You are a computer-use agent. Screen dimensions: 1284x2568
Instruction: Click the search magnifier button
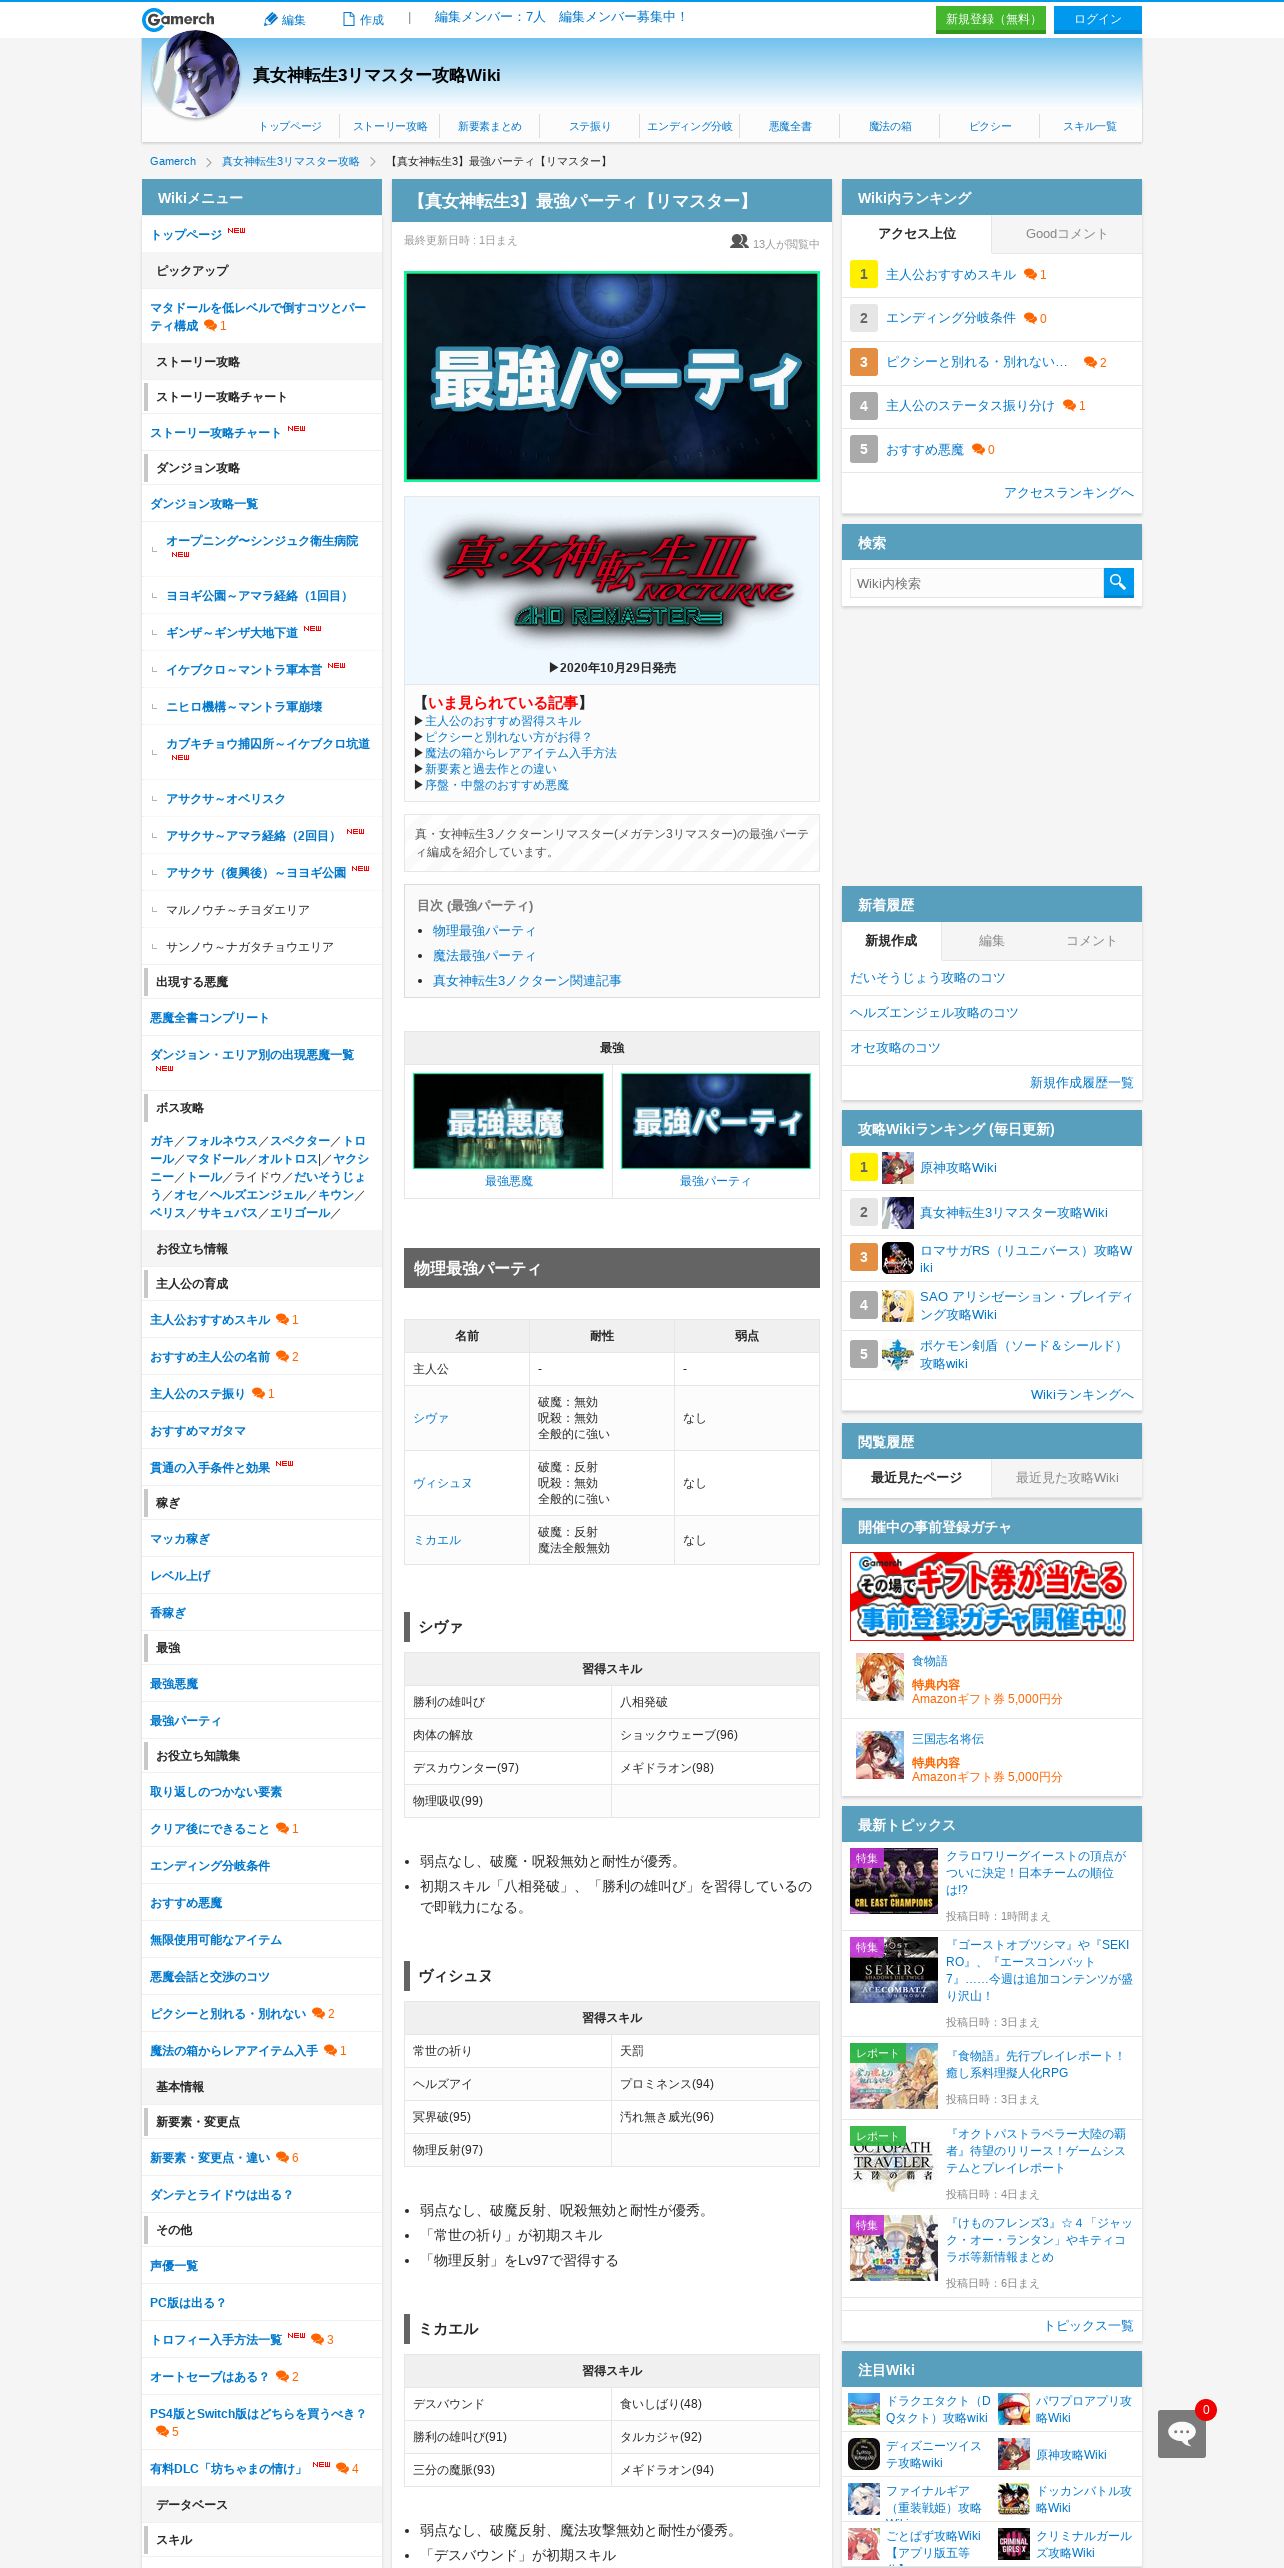pos(1118,582)
